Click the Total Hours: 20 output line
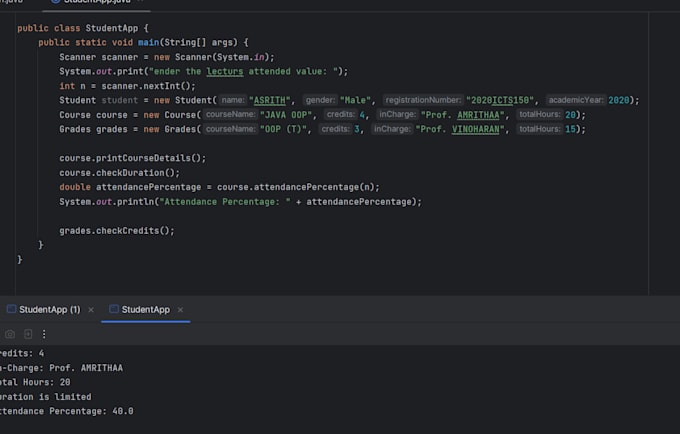 pos(35,382)
